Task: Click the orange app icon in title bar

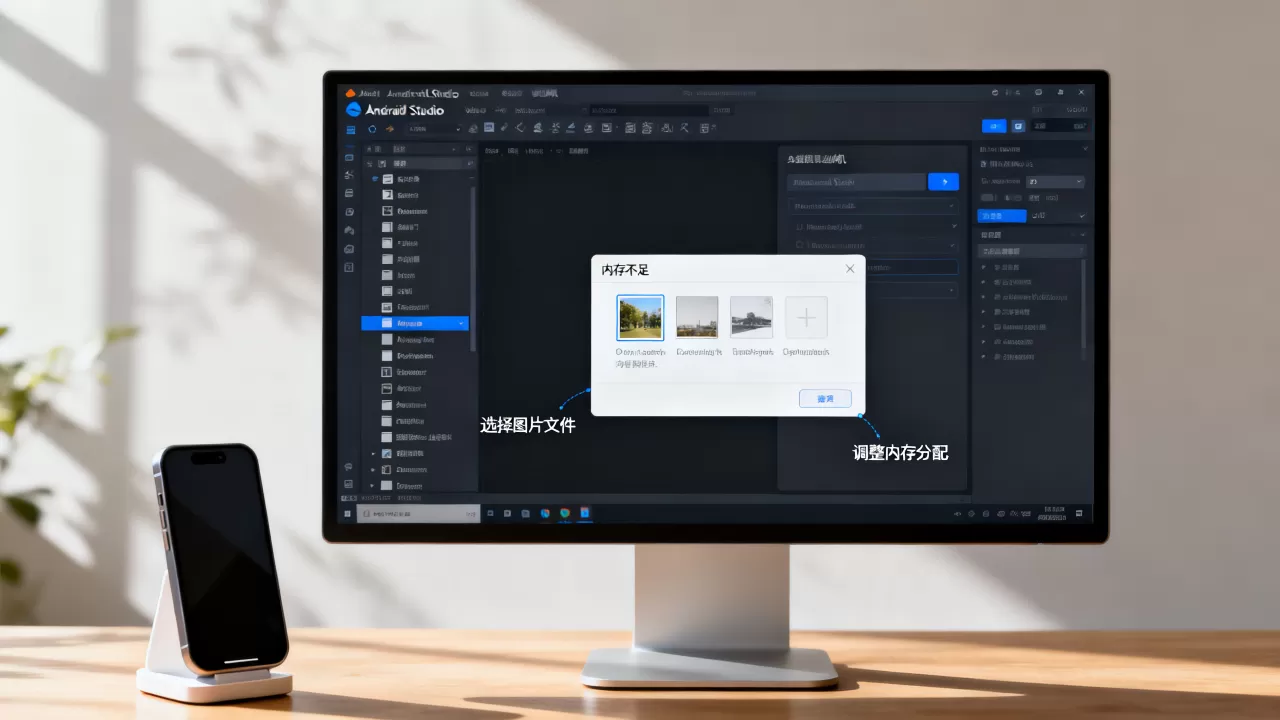Action: coord(350,93)
